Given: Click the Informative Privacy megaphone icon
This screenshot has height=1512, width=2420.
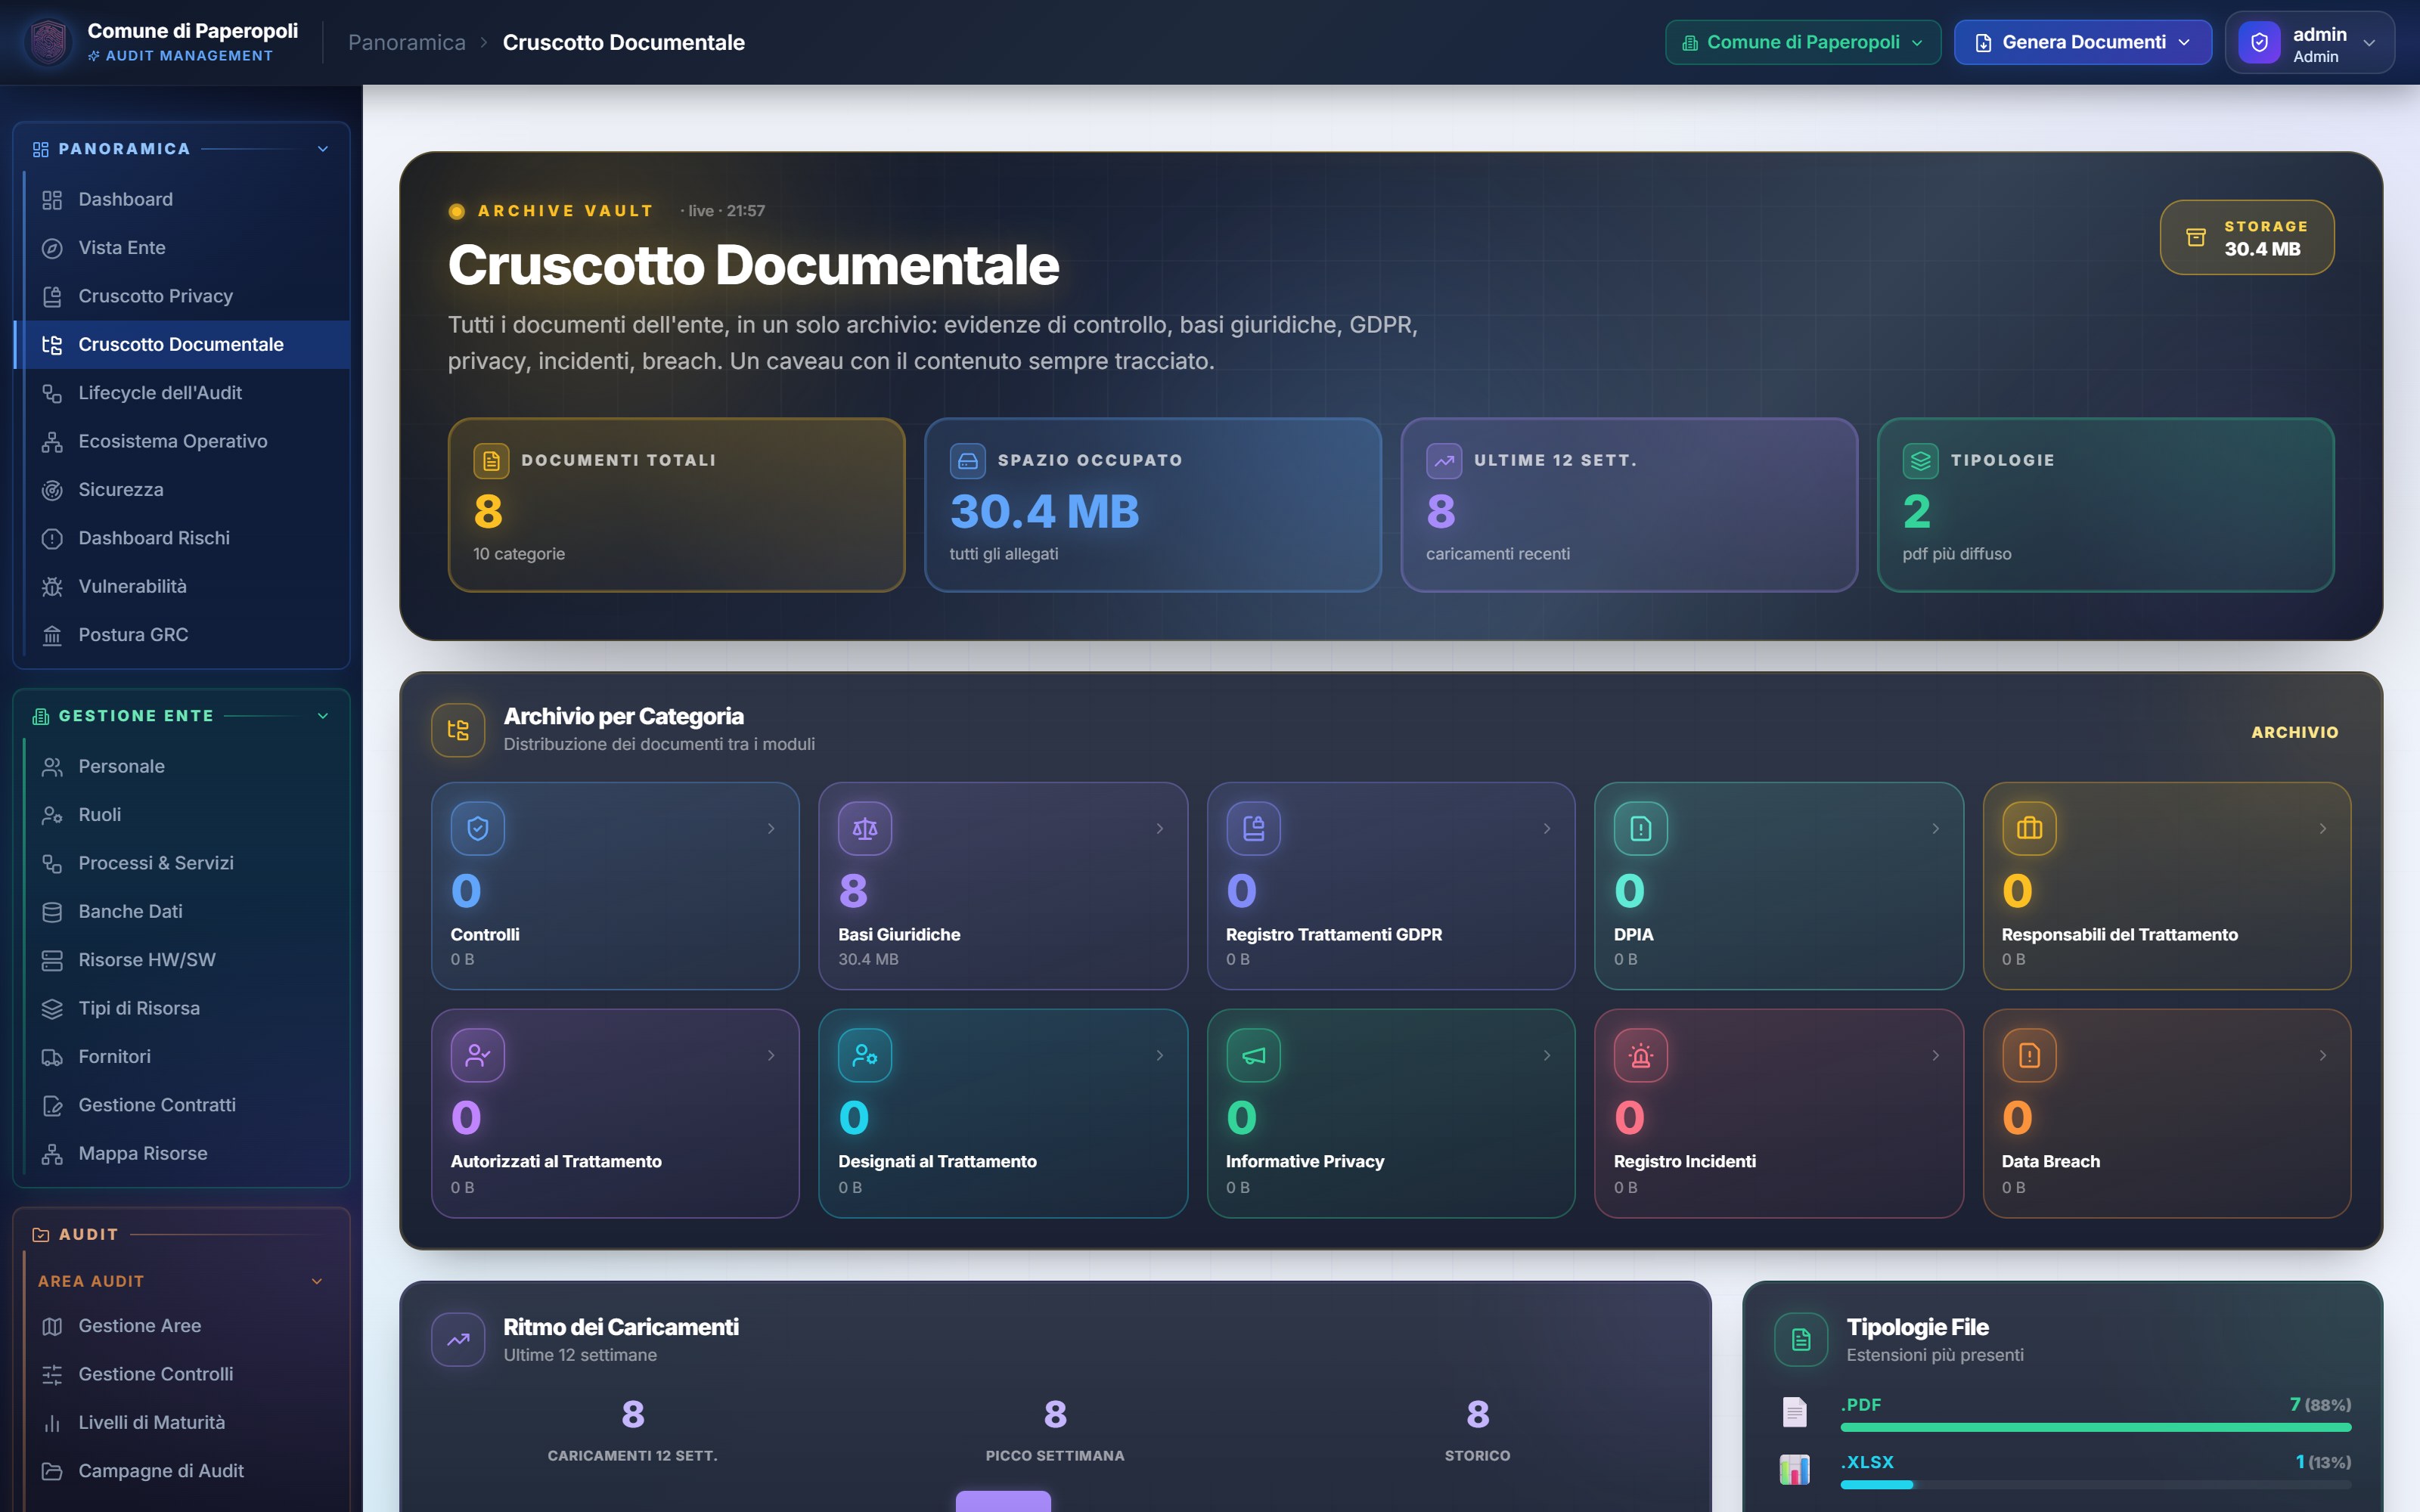Looking at the screenshot, I should tap(1253, 1055).
